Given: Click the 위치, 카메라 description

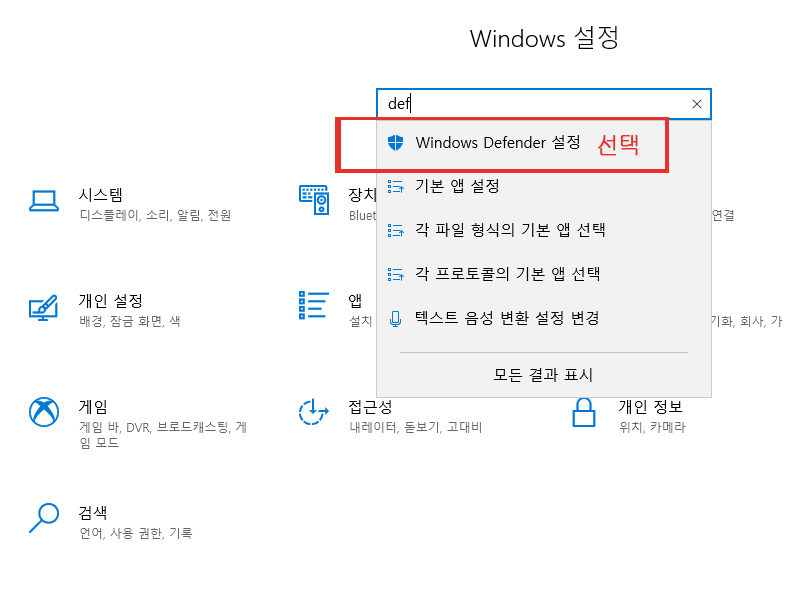Looking at the screenshot, I should pos(652,428).
